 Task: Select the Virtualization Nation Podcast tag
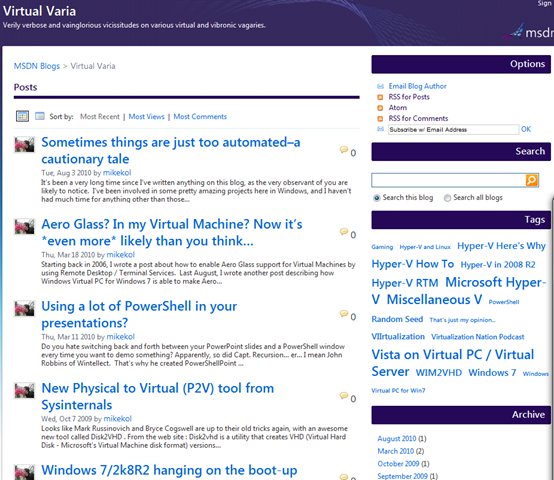(478, 337)
